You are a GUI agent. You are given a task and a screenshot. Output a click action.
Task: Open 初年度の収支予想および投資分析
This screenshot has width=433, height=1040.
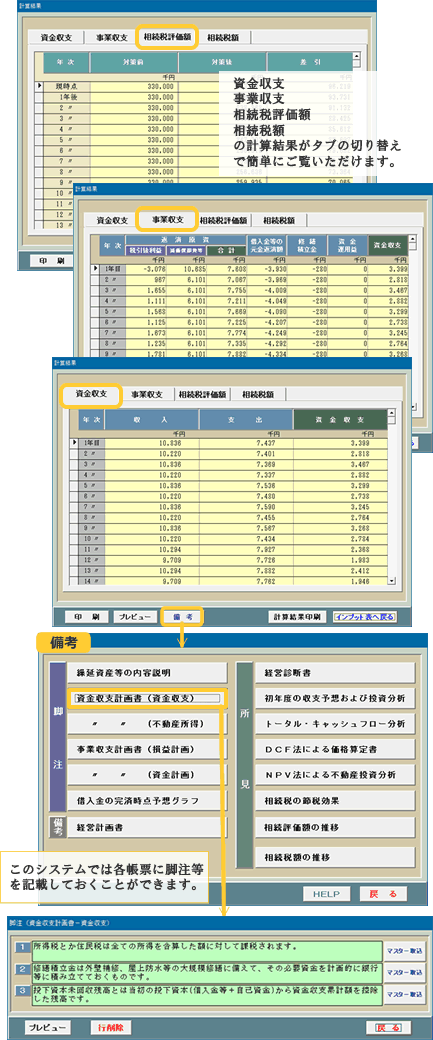tap(336, 698)
